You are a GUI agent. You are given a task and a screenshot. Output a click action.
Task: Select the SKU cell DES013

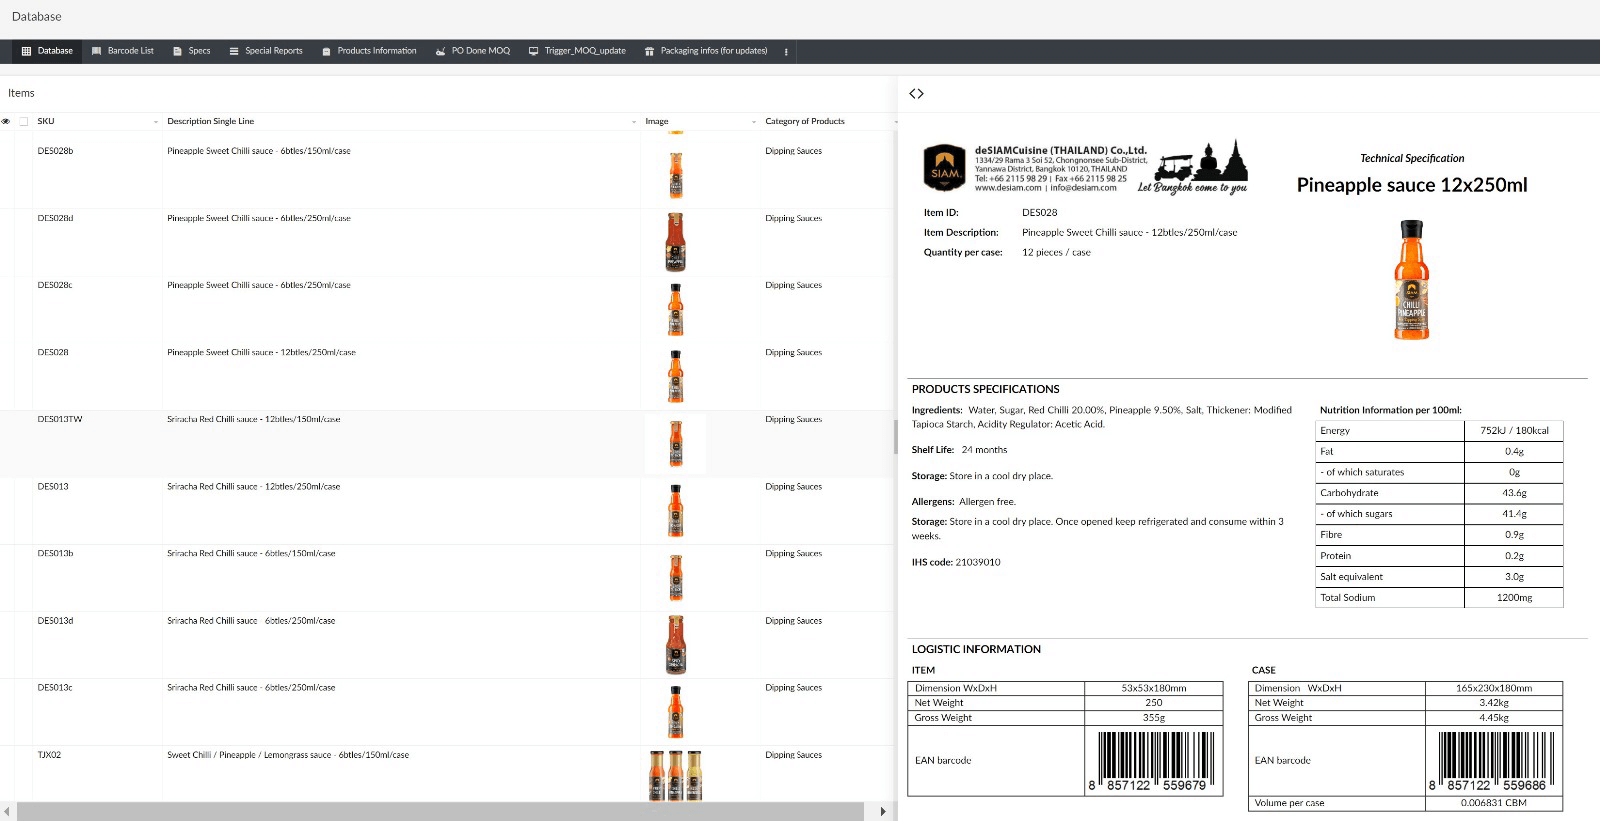53,486
